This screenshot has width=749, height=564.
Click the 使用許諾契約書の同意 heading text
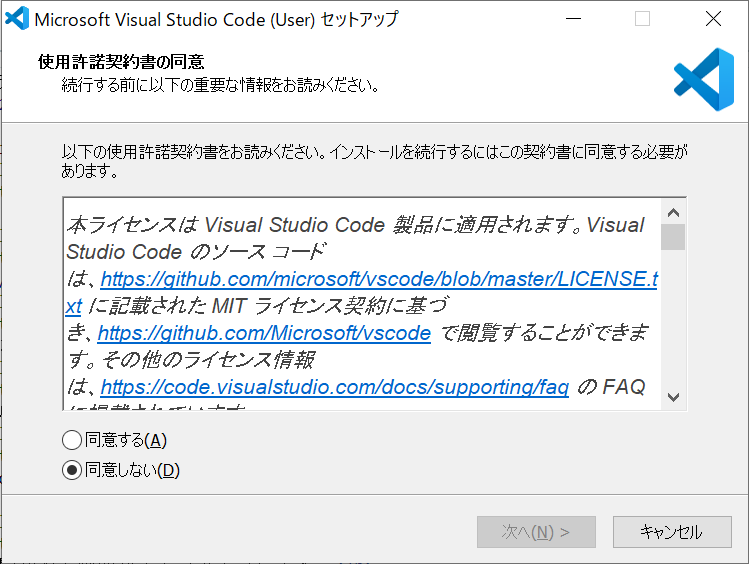pyautogui.click(x=121, y=62)
